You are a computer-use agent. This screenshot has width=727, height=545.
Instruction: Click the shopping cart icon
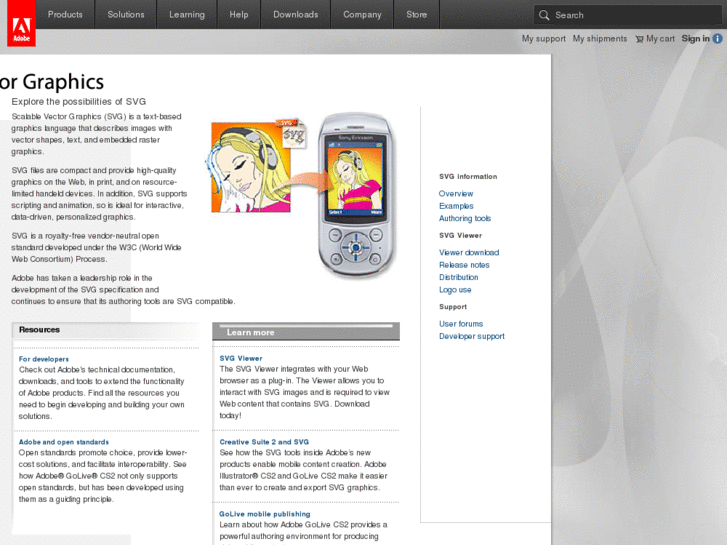pyautogui.click(x=639, y=39)
